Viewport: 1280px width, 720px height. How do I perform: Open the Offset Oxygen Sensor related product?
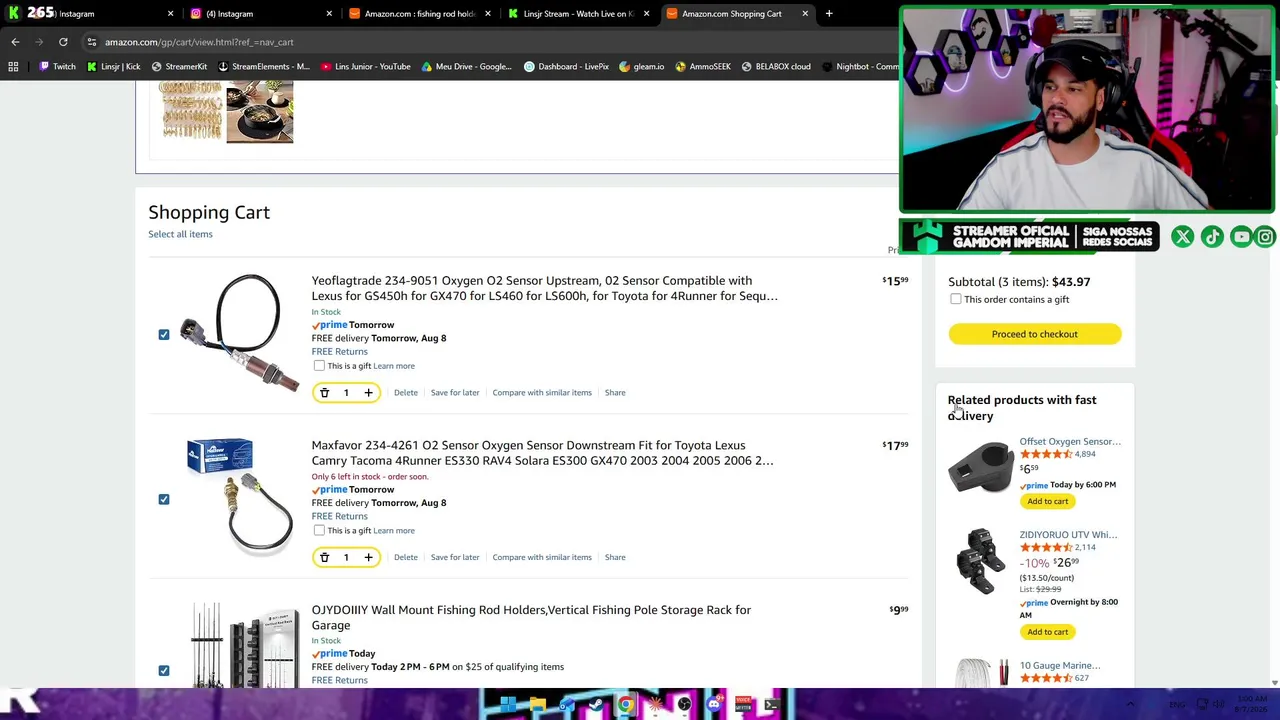tap(1070, 442)
